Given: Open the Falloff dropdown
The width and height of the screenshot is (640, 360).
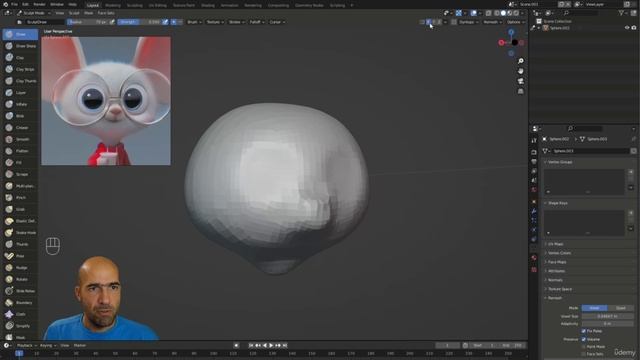Looking at the screenshot, I should (257, 22).
